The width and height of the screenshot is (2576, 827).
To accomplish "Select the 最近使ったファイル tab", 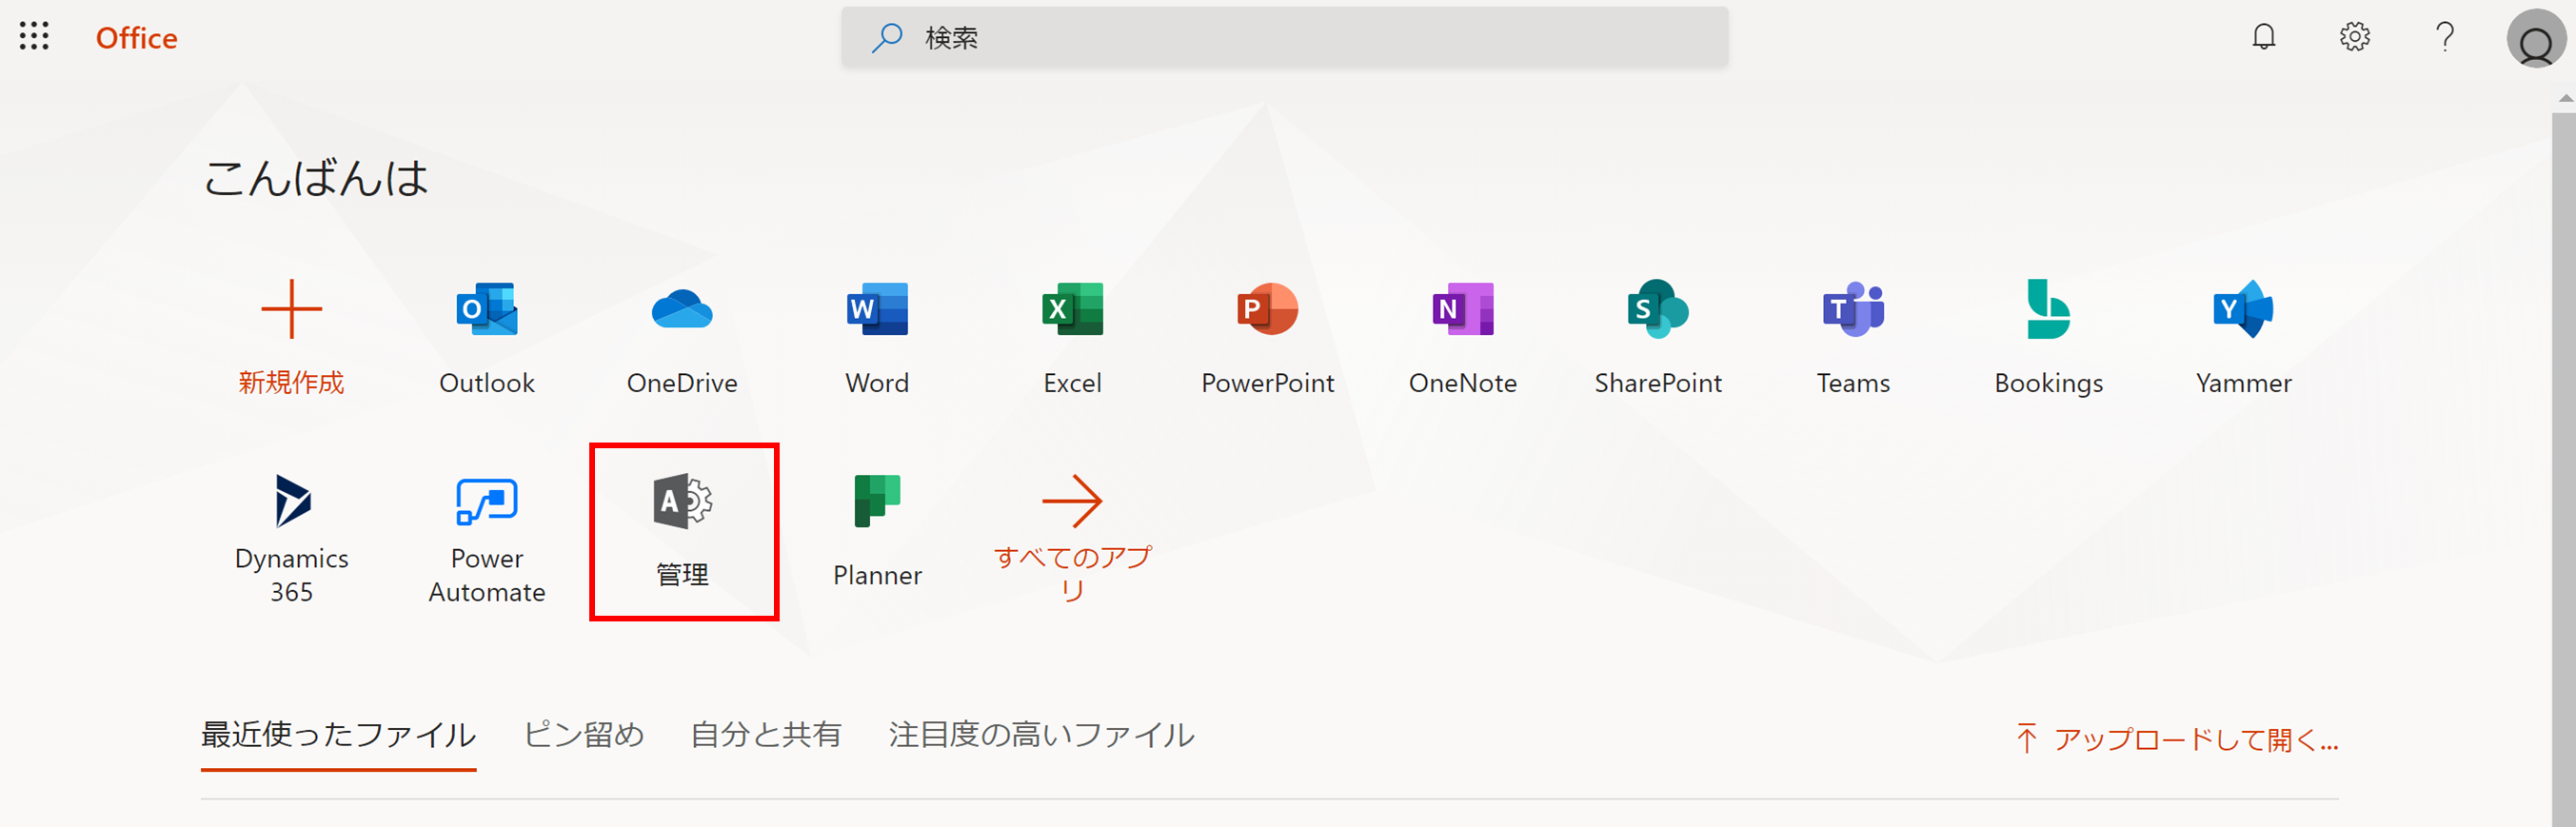I will click(x=338, y=735).
